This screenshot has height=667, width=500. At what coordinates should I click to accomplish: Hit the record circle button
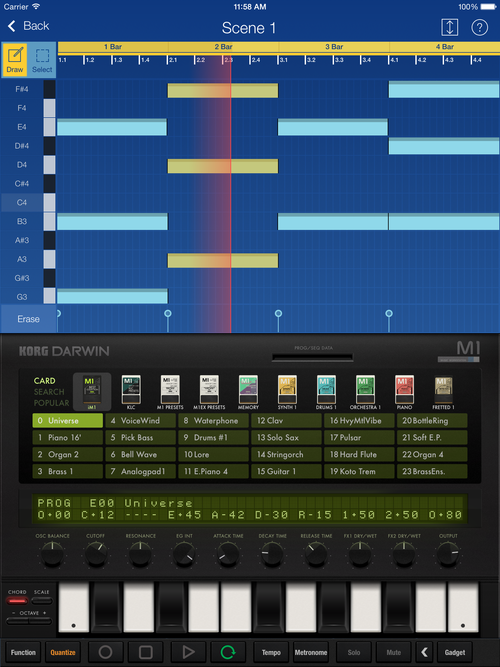pyautogui.click(x=106, y=652)
